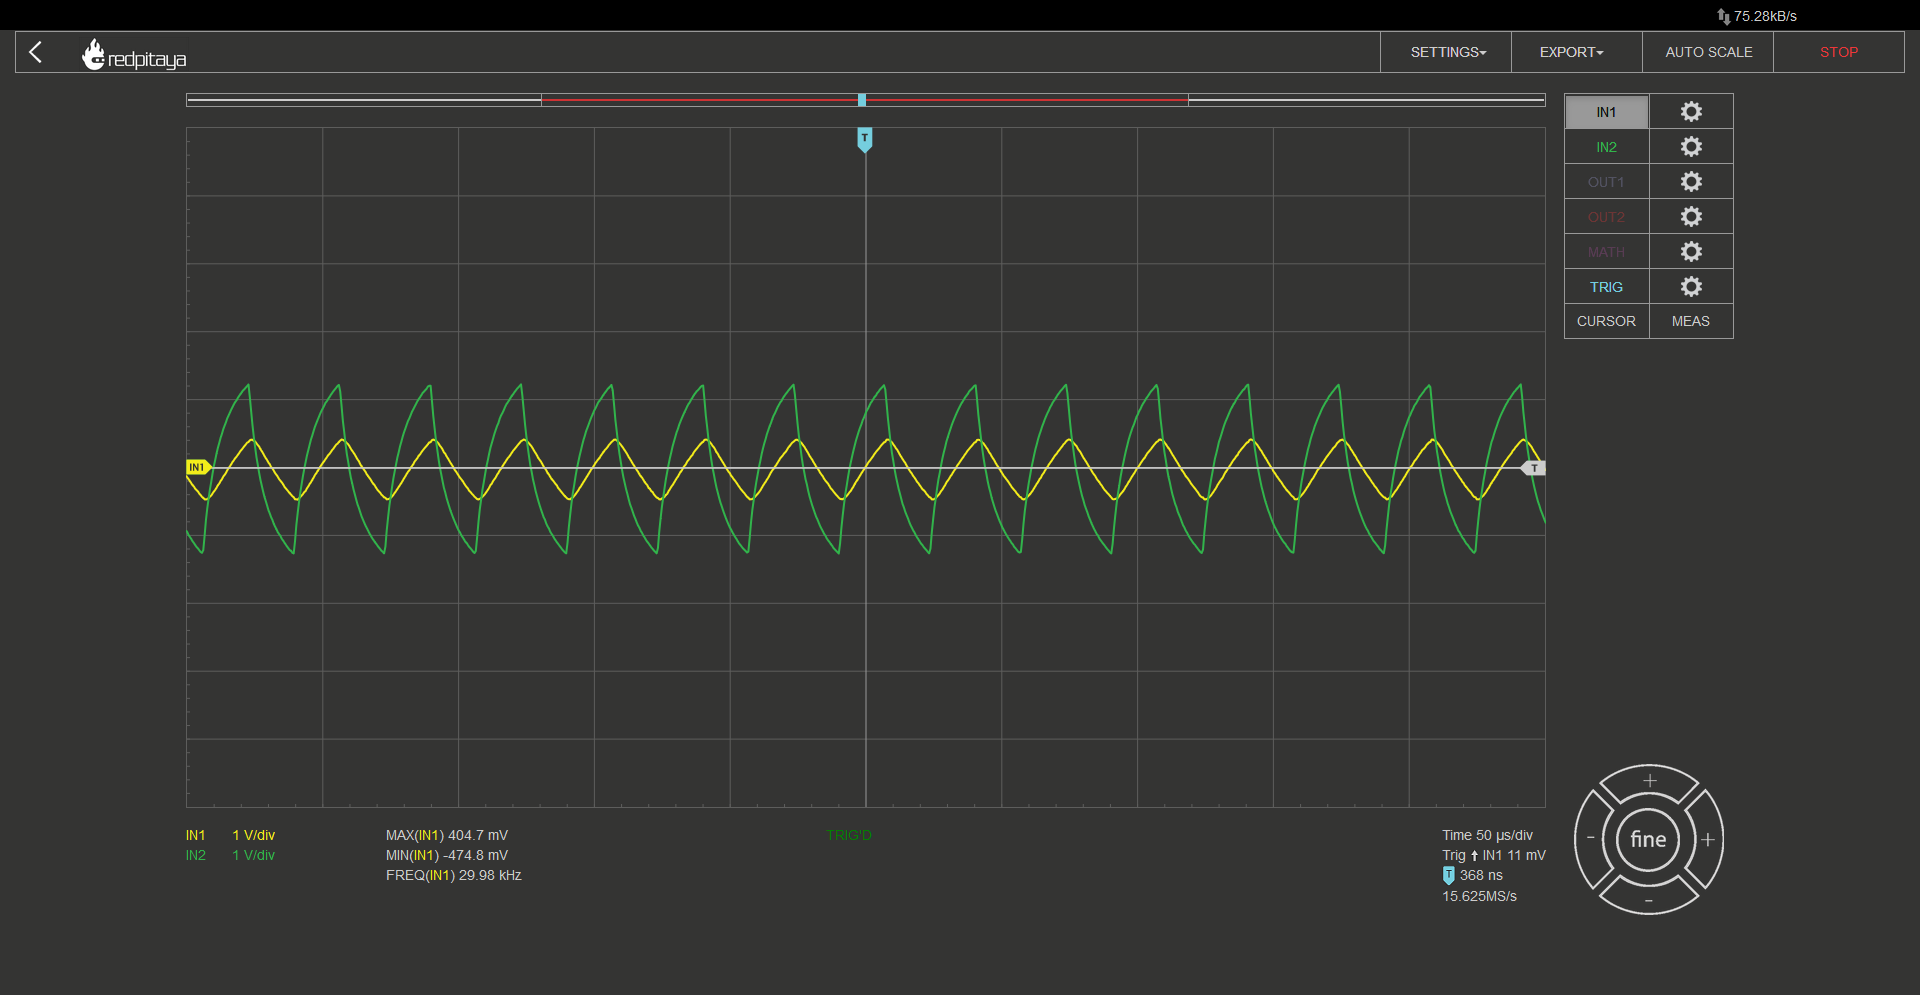The height and width of the screenshot is (995, 1920).
Task: Click the AUTO SCALE button
Action: pos(1708,52)
